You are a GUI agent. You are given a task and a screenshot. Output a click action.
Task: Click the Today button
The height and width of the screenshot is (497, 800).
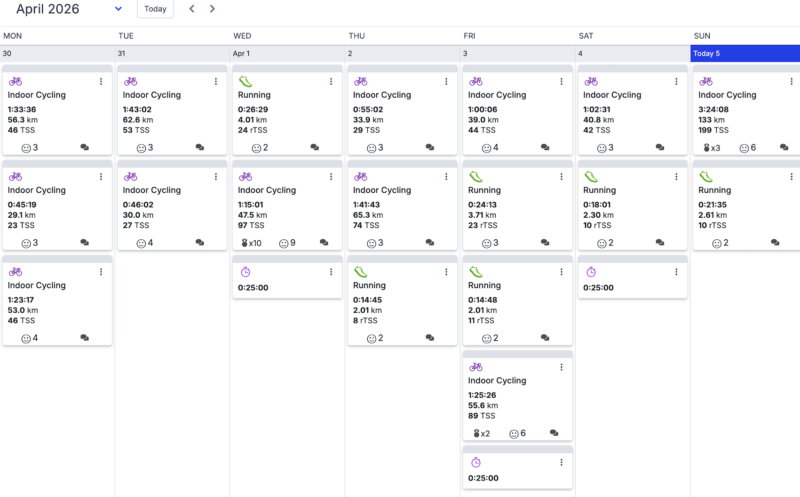155,9
